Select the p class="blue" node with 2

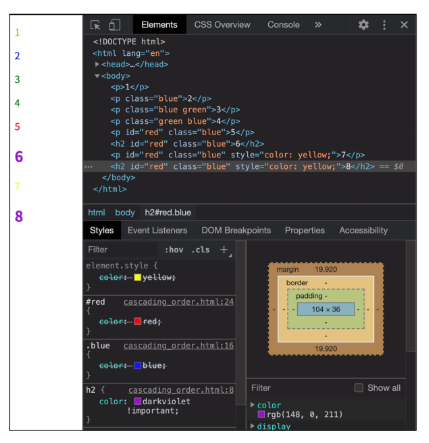(x=161, y=99)
